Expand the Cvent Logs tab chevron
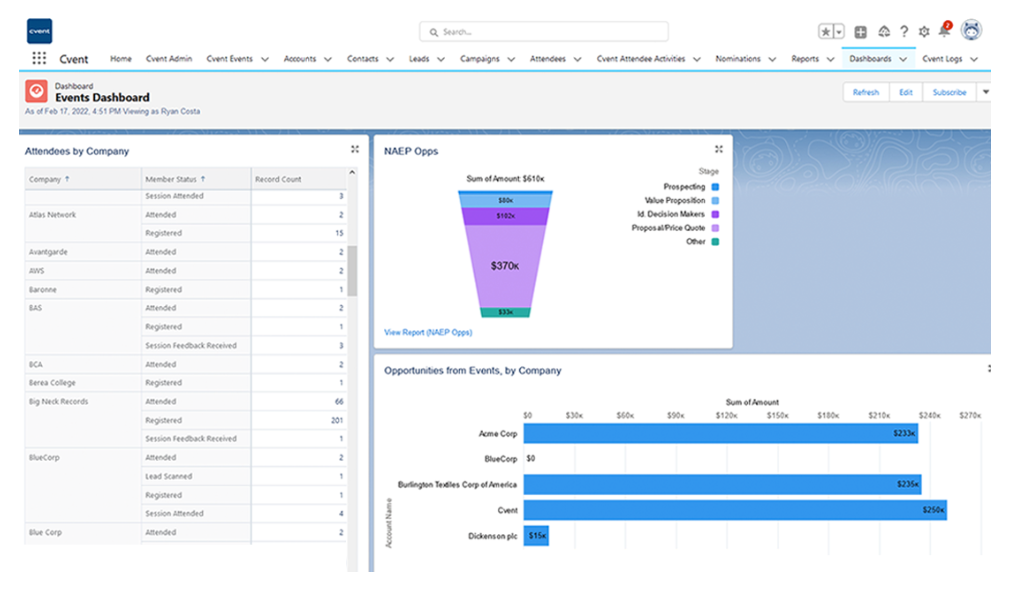 point(974,59)
